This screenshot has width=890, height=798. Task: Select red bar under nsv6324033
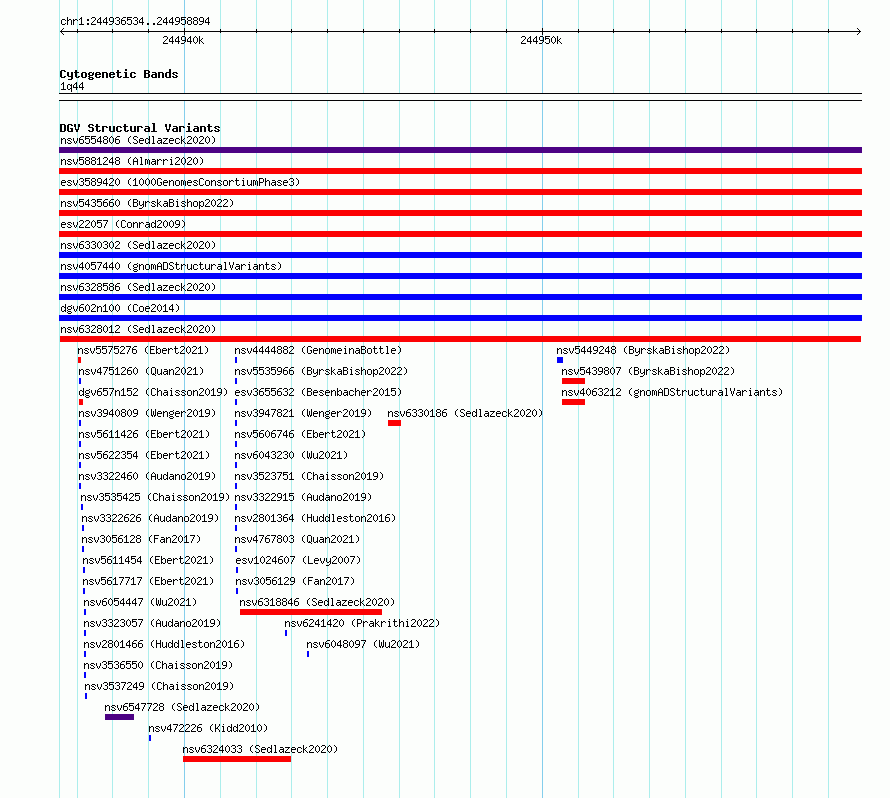click(x=237, y=759)
